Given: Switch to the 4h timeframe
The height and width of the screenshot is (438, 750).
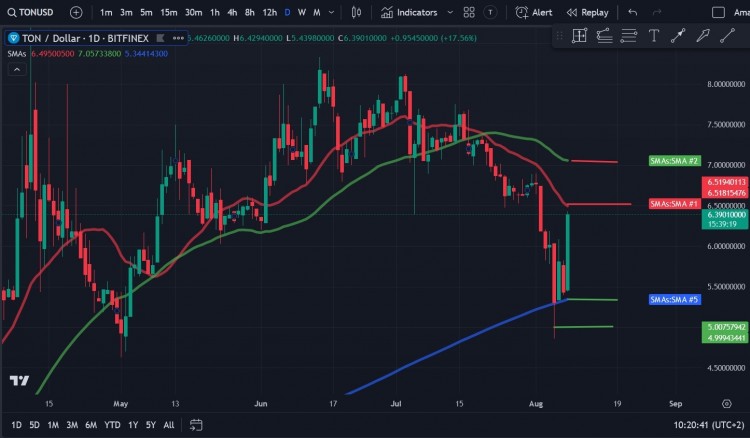Looking at the screenshot, I should pyautogui.click(x=232, y=12).
